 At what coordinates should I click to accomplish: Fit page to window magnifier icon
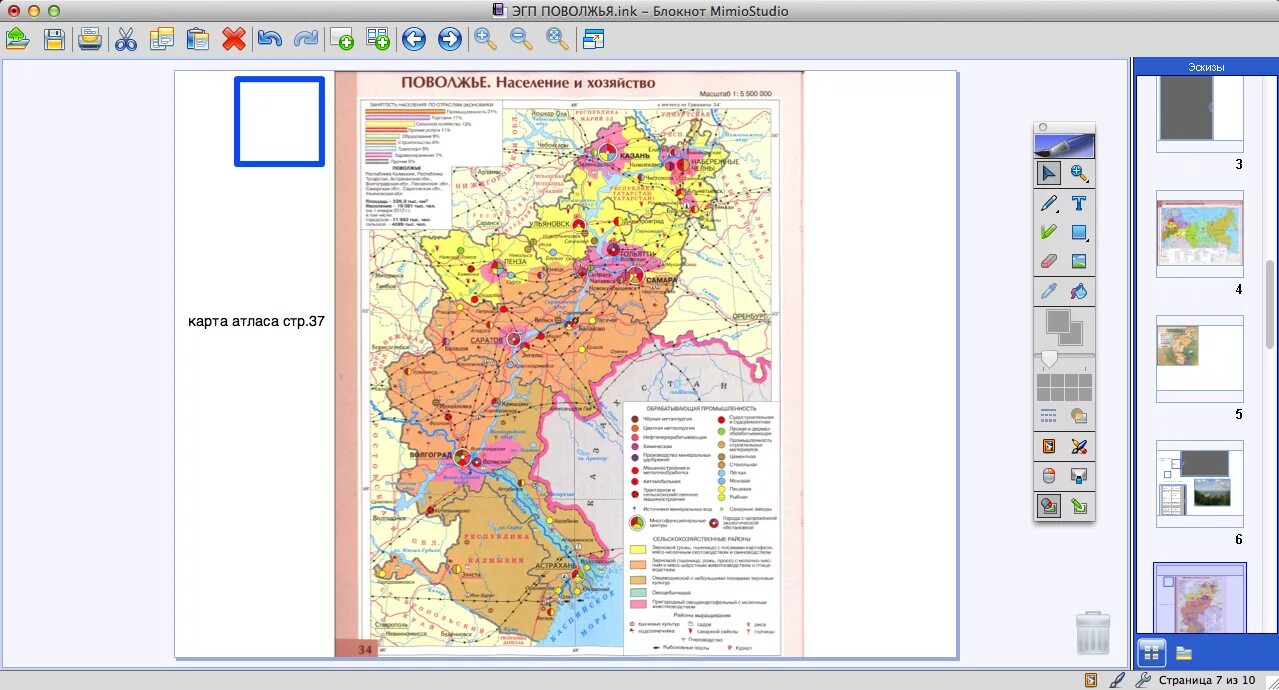(x=558, y=39)
